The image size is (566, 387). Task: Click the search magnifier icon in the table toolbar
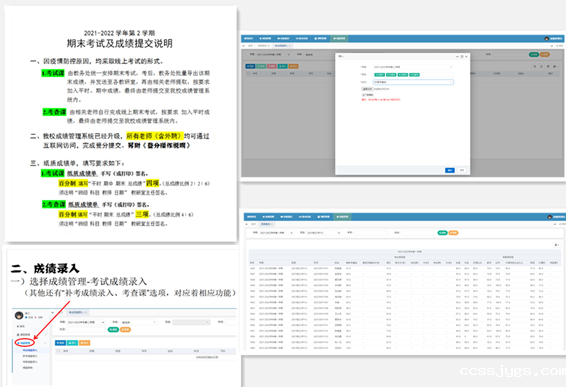click(x=535, y=66)
